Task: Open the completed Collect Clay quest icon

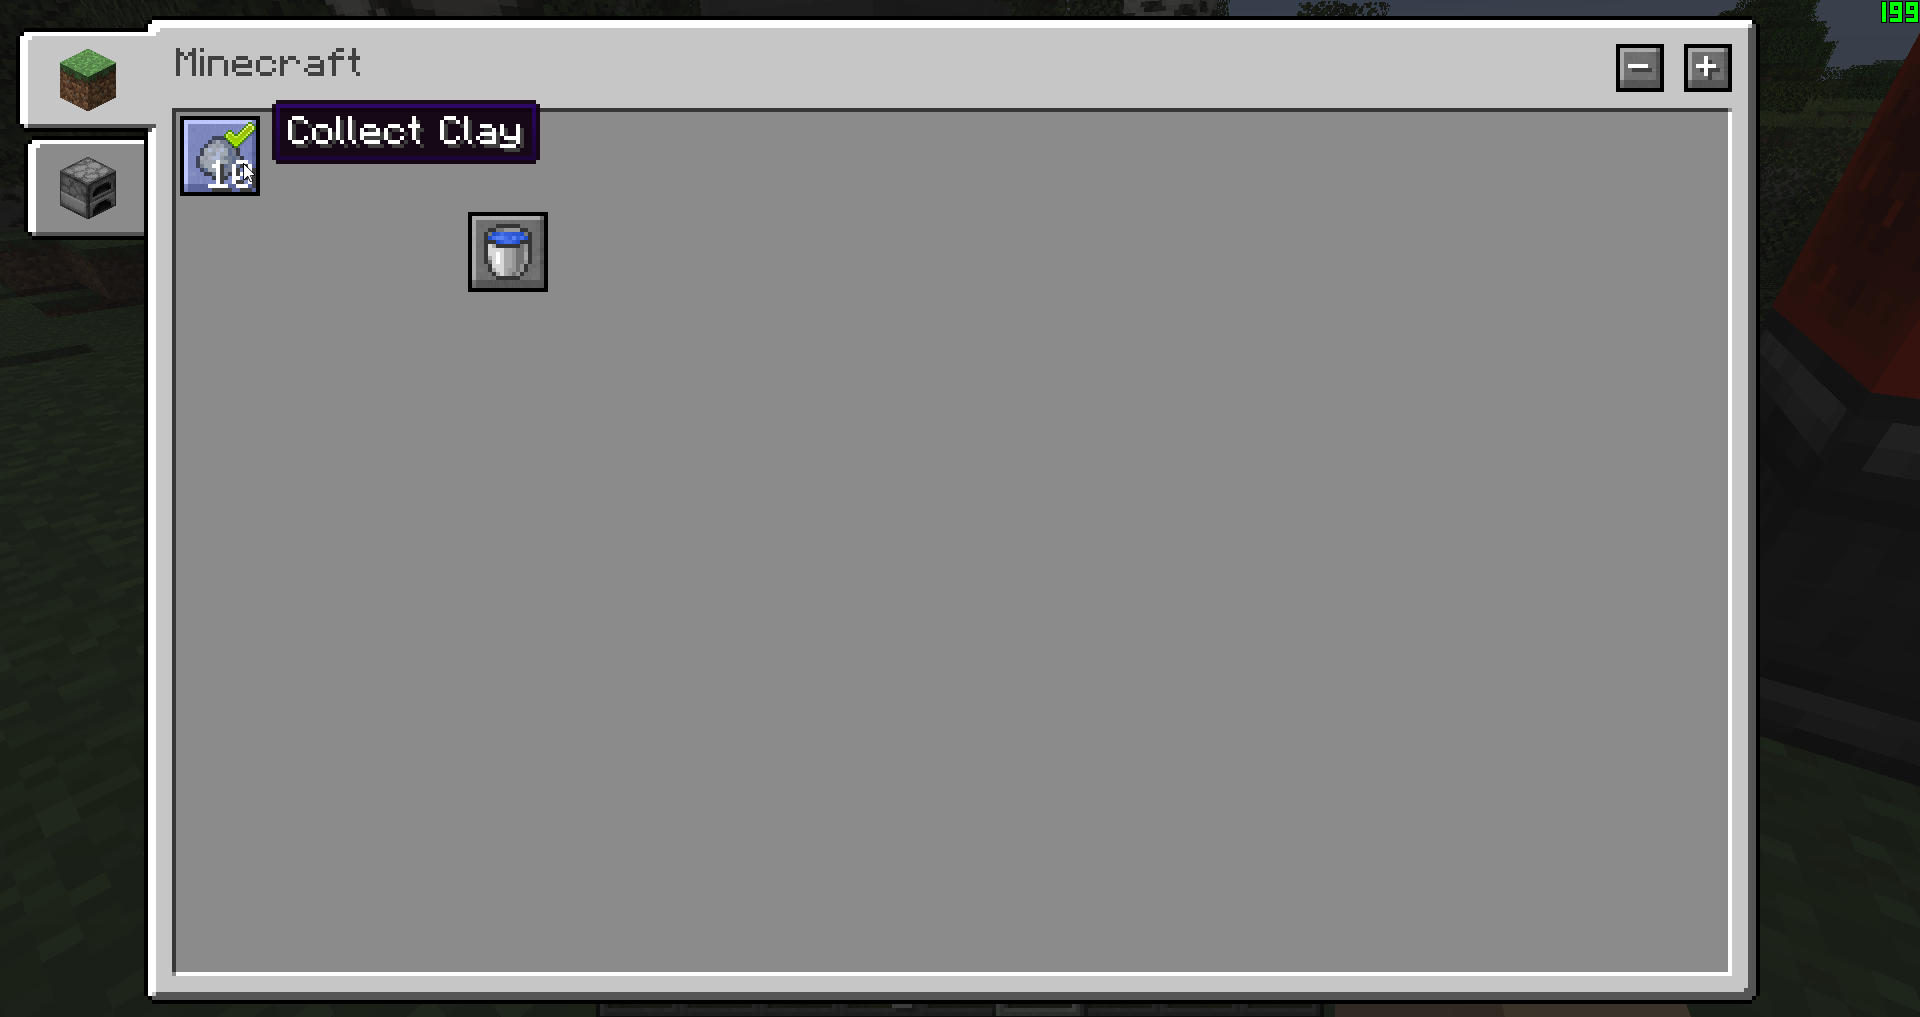Action: click(220, 156)
